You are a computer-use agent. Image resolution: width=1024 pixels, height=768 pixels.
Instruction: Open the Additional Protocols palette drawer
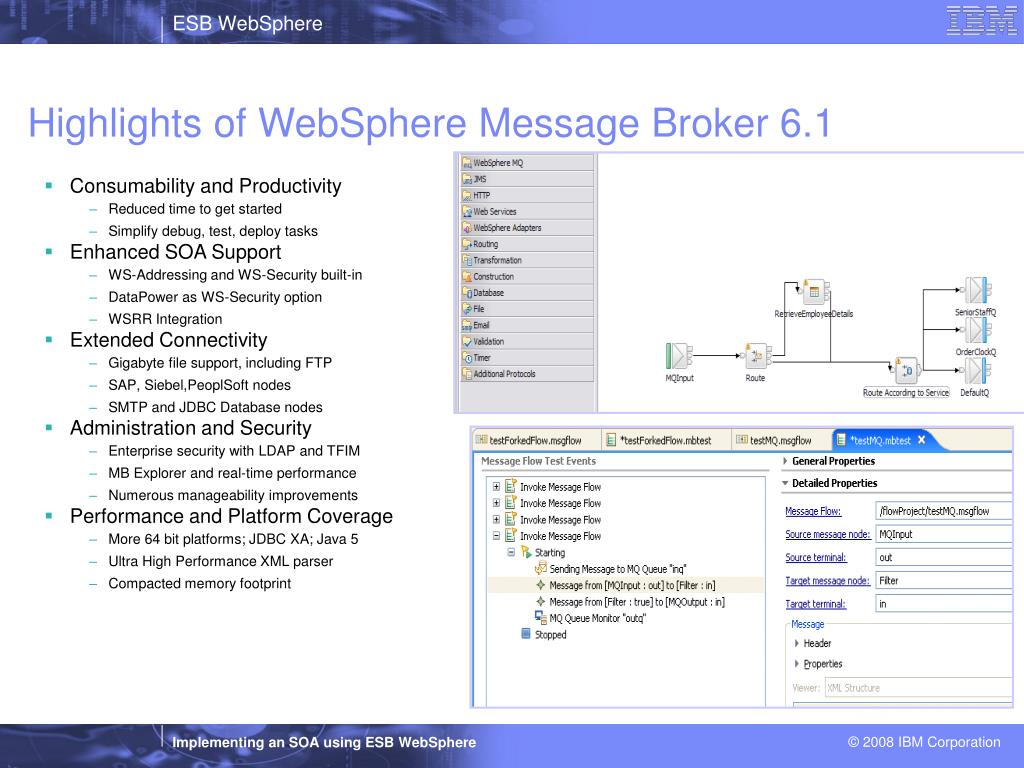tap(527, 374)
